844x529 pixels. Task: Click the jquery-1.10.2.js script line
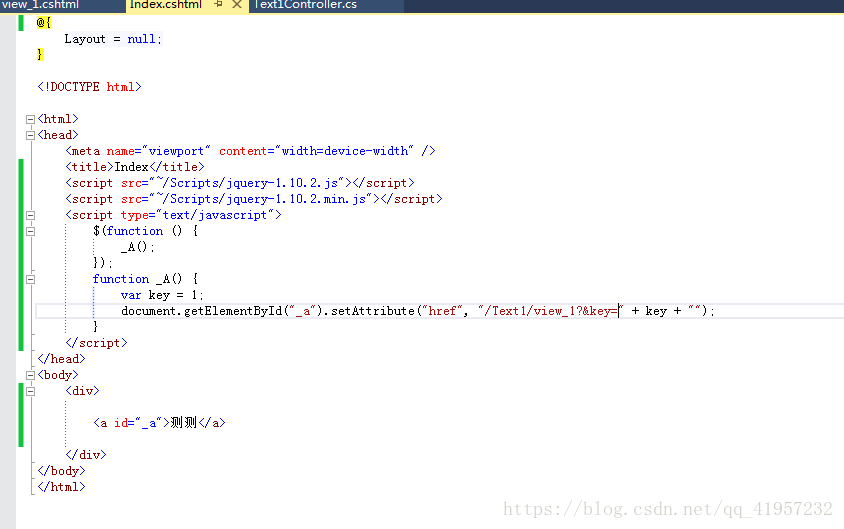[240, 183]
